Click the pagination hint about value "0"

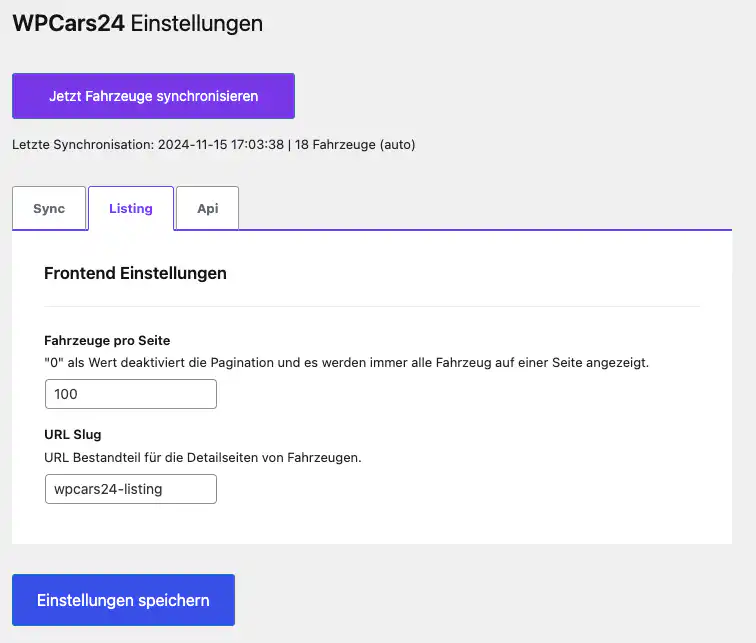click(346, 362)
